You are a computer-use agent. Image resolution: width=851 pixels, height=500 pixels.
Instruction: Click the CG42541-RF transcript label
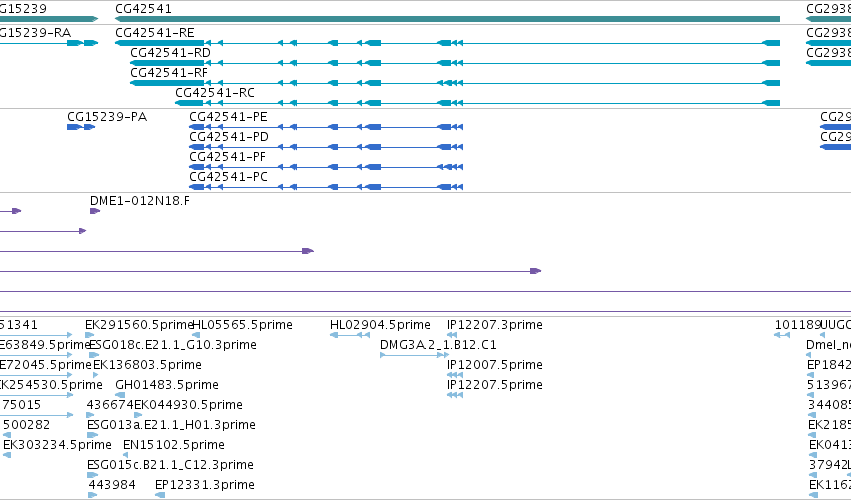(169, 73)
